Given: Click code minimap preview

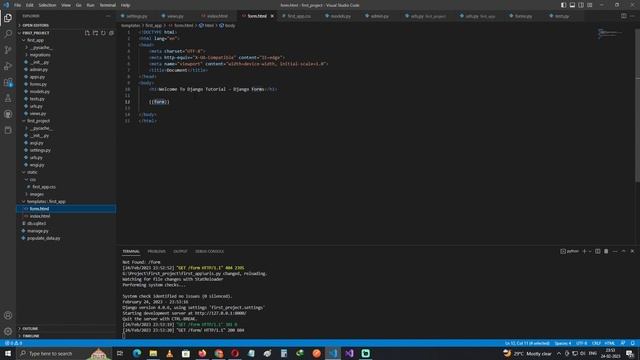Looking at the screenshot, I should (611, 34).
